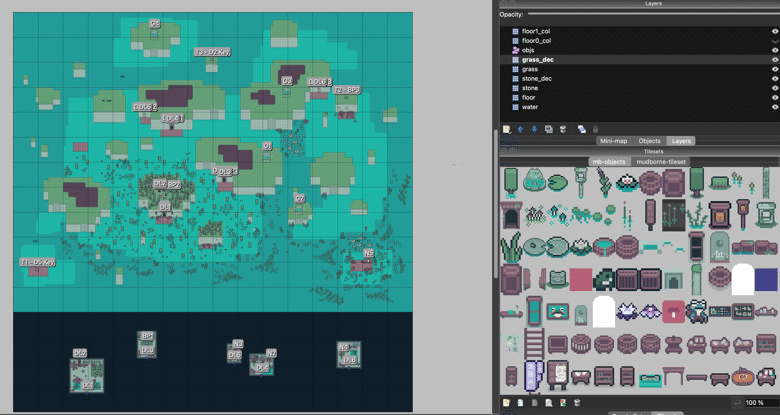Pick the wooden ladder tile
780x415 pixels.
tap(534, 343)
